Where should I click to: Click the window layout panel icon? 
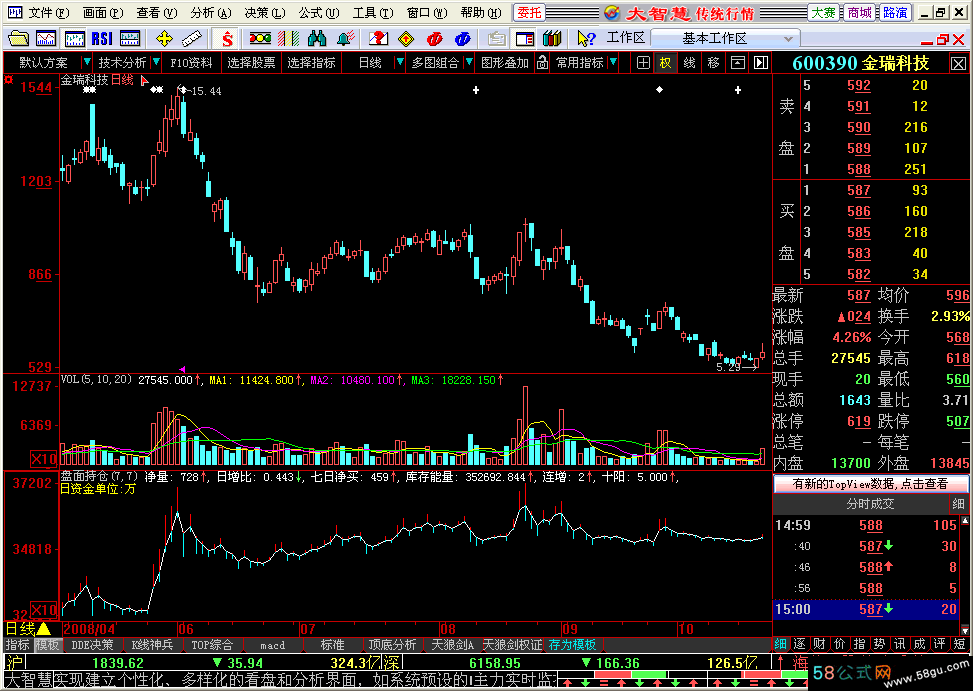point(524,38)
